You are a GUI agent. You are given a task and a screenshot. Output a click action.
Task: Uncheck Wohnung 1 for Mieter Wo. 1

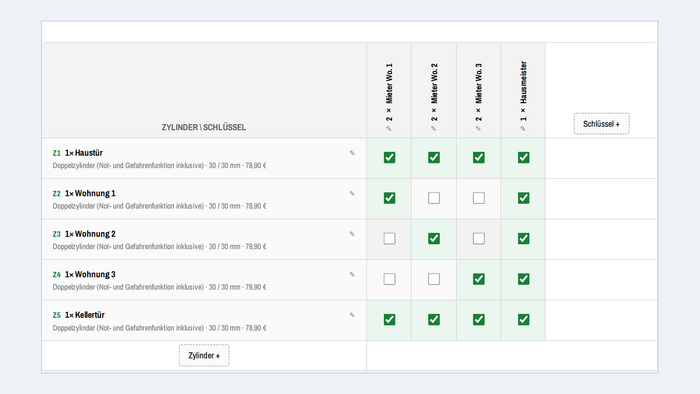tap(389, 198)
